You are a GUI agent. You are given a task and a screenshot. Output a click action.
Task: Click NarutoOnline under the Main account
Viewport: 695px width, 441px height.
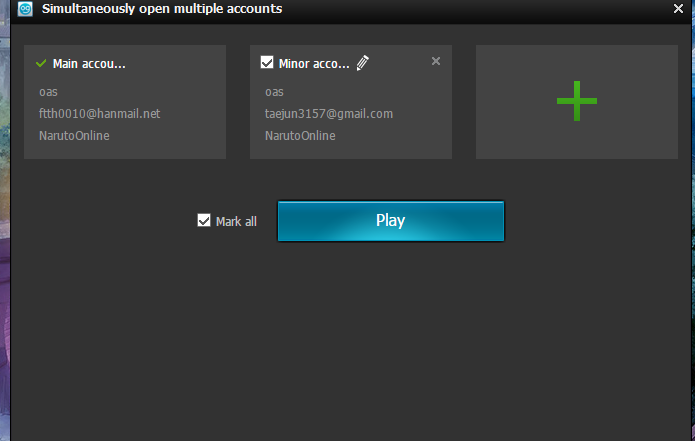(x=74, y=136)
